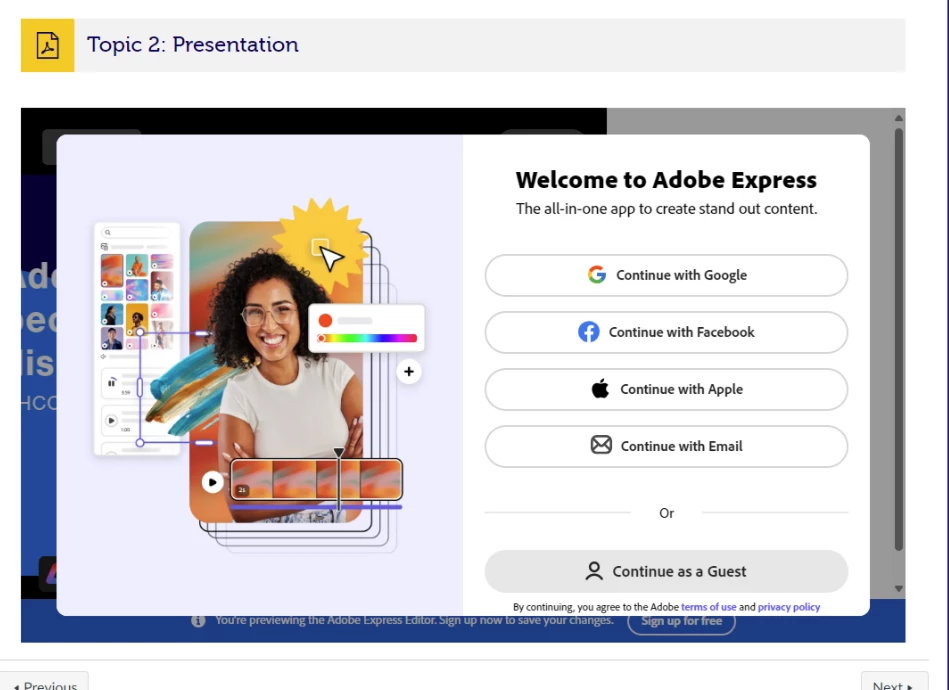The width and height of the screenshot is (949, 690).
Task: Open the terms of use link
Action: pyautogui.click(x=709, y=607)
